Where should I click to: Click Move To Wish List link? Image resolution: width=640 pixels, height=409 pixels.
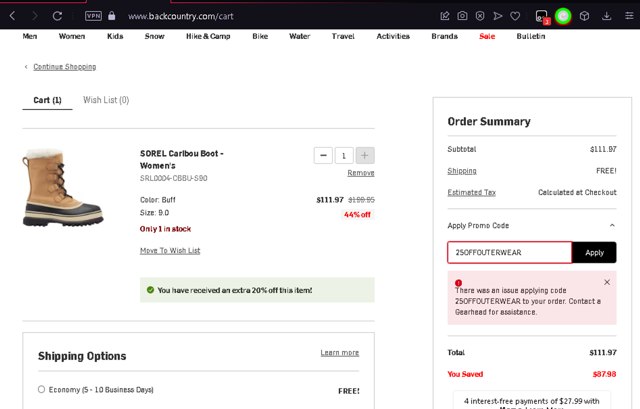point(170,251)
